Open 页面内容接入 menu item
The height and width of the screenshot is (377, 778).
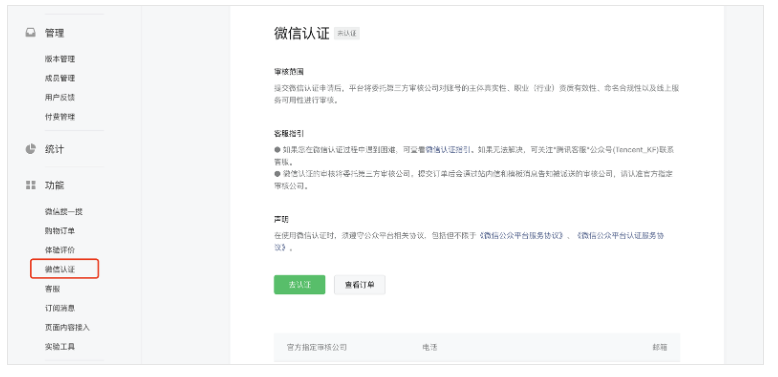(67, 327)
